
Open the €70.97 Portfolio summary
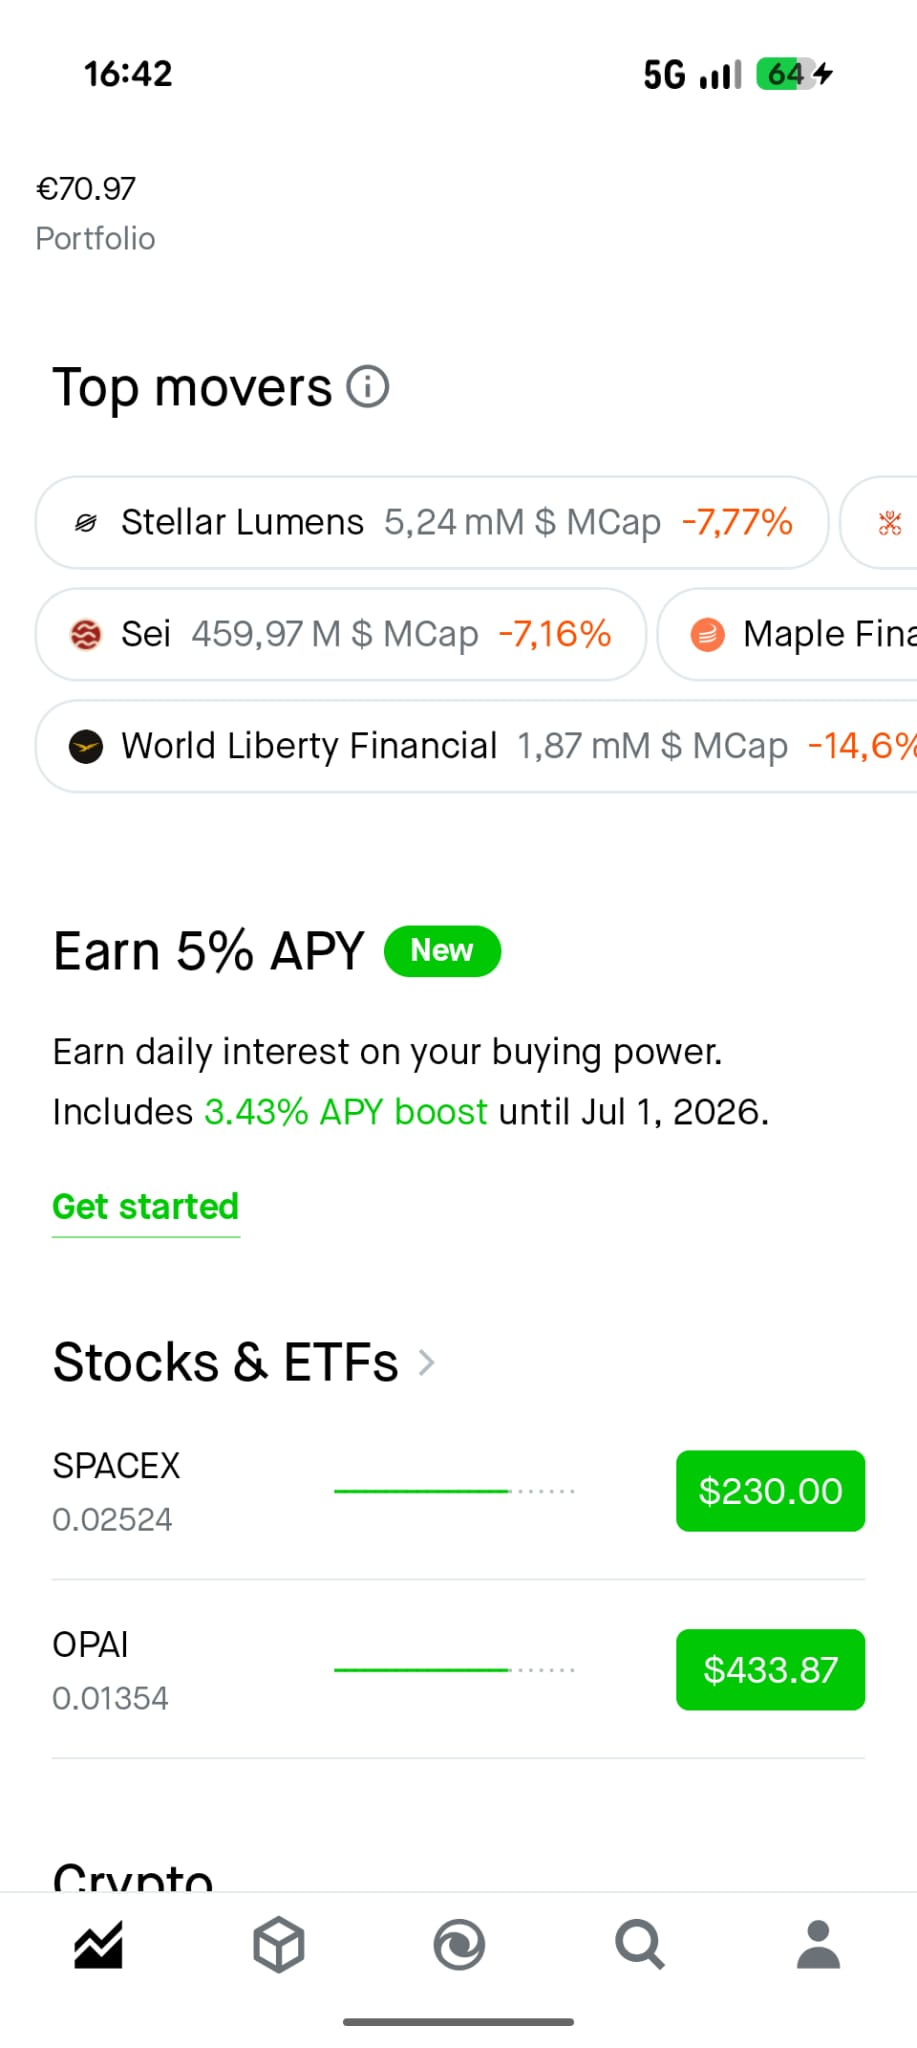tap(96, 213)
